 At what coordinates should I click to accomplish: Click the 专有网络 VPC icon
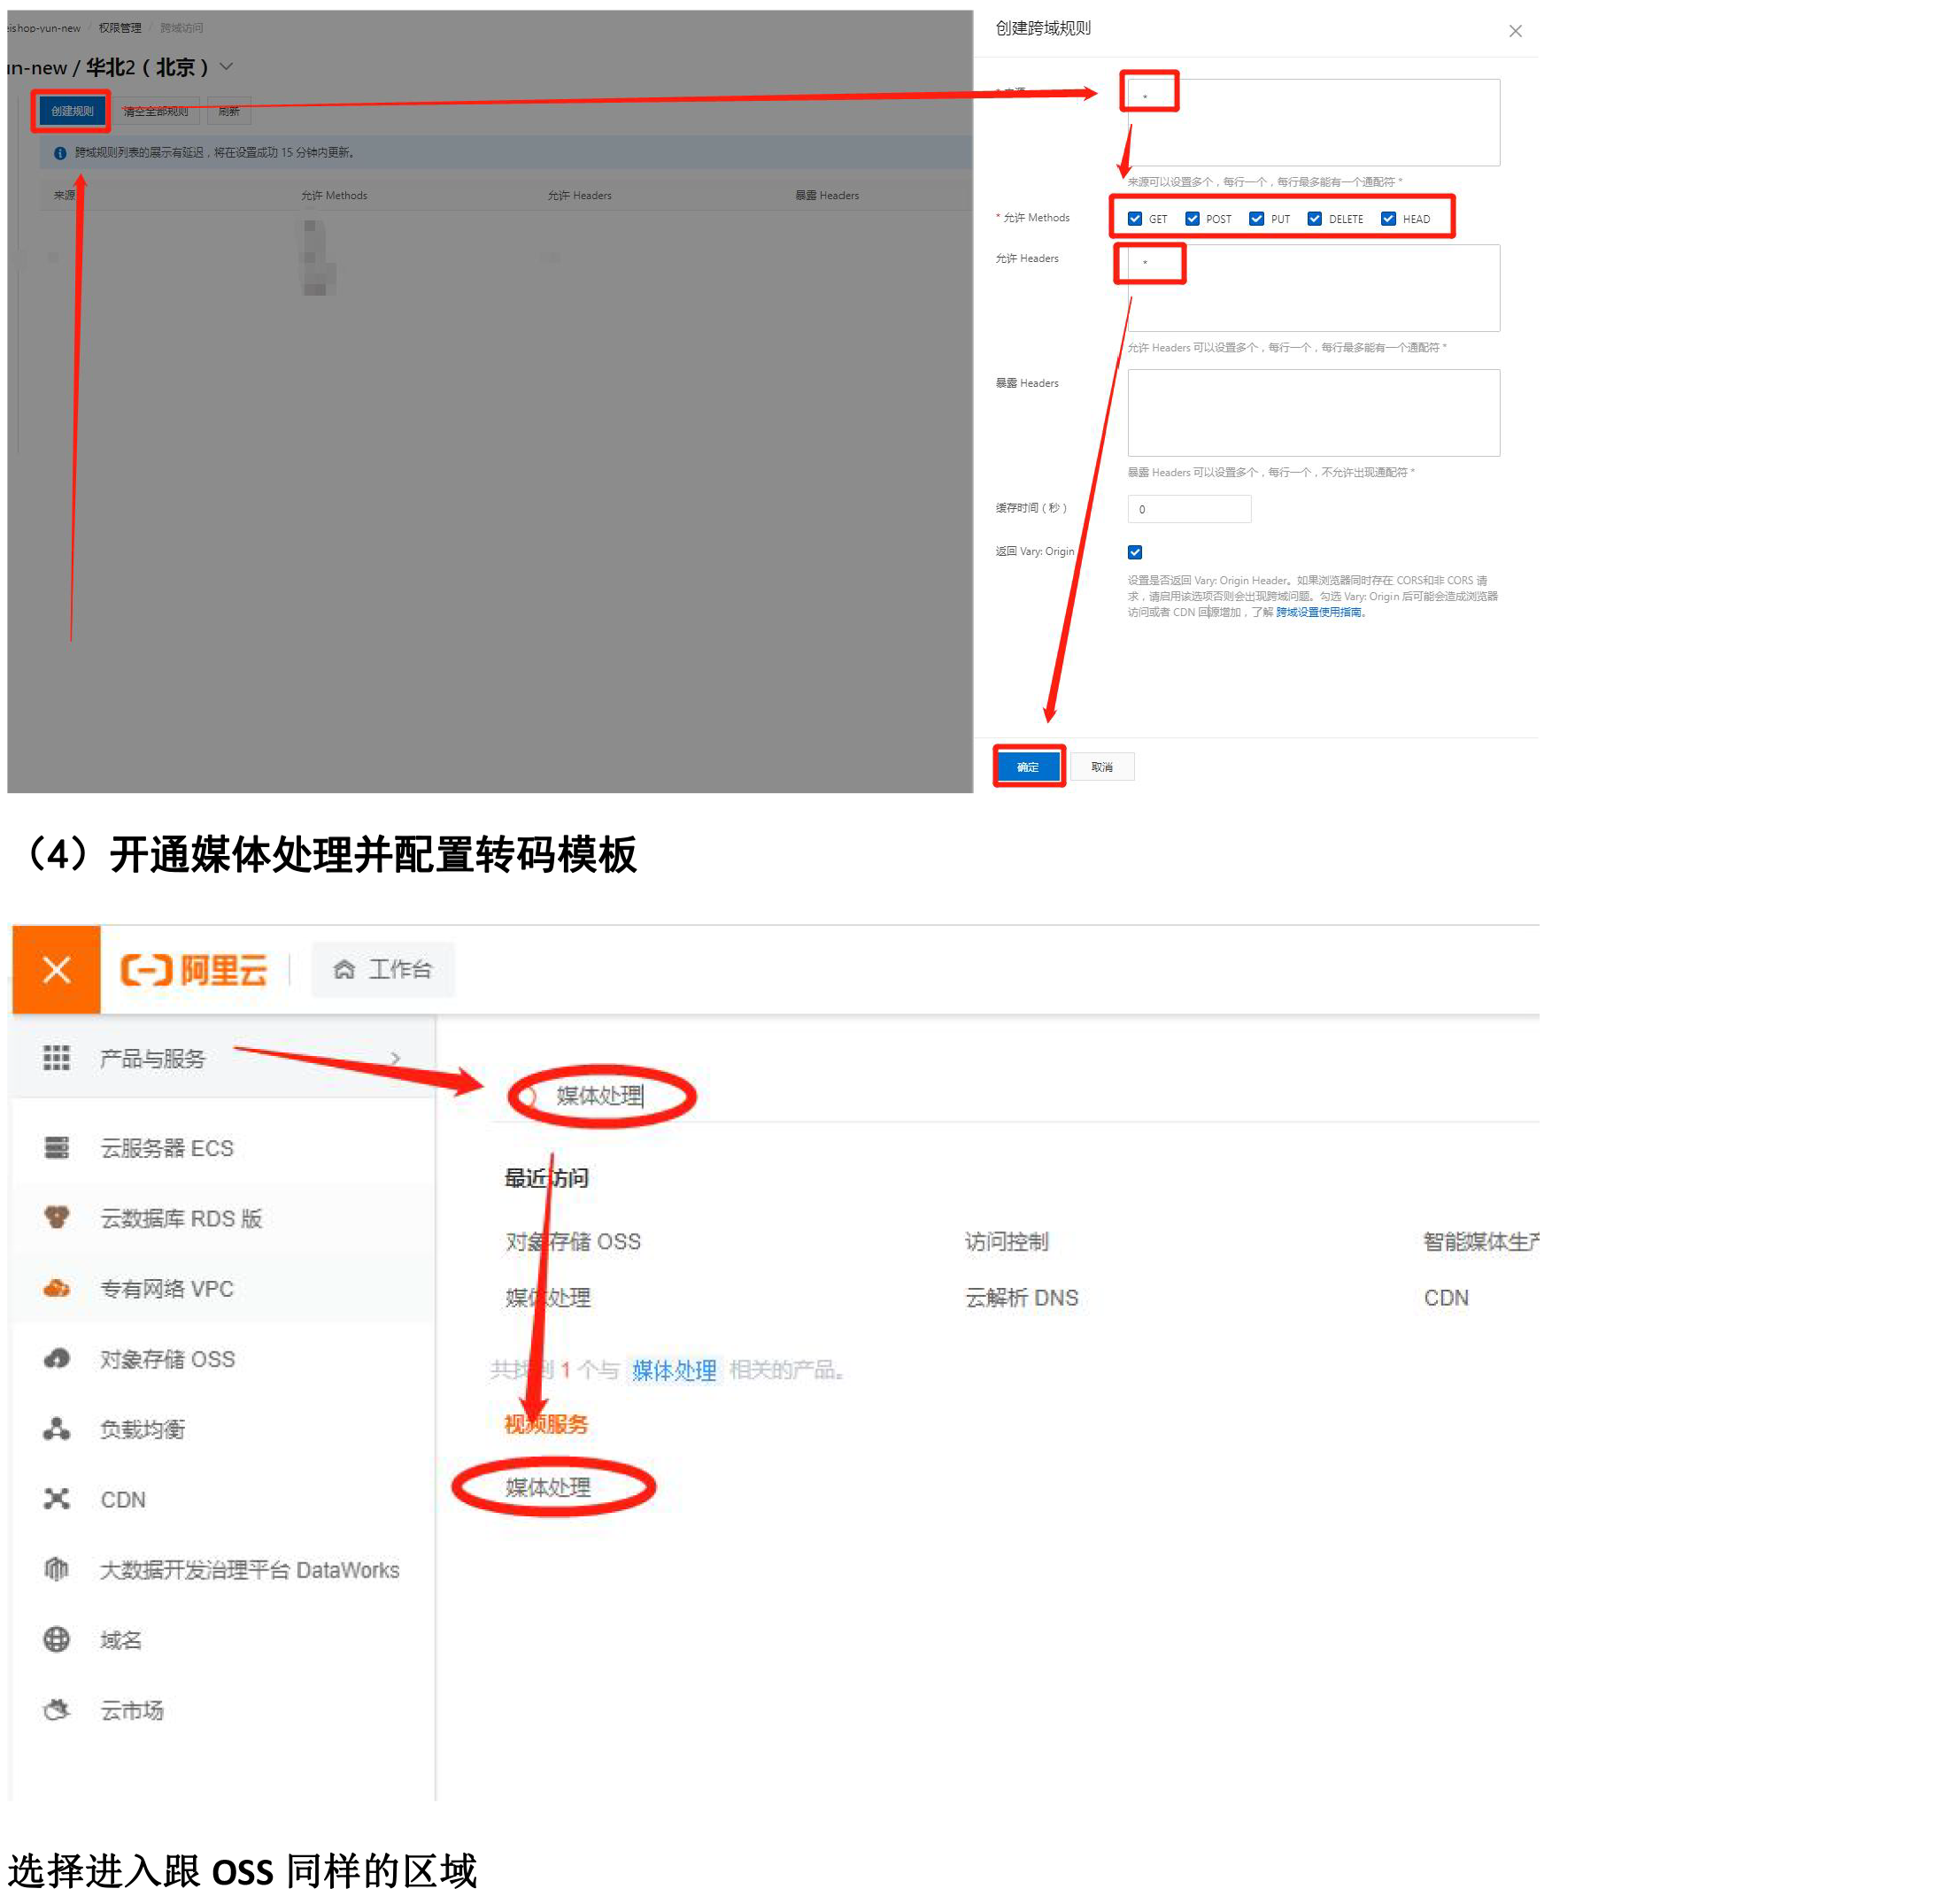pos(56,1288)
